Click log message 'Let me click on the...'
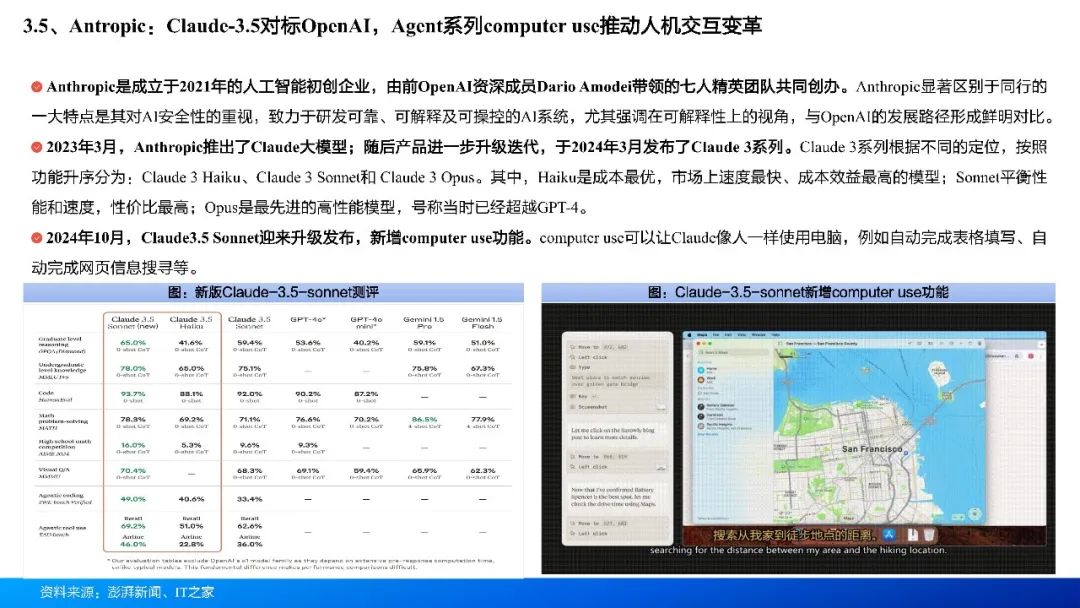The height and width of the screenshot is (608, 1080). [613, 433]
